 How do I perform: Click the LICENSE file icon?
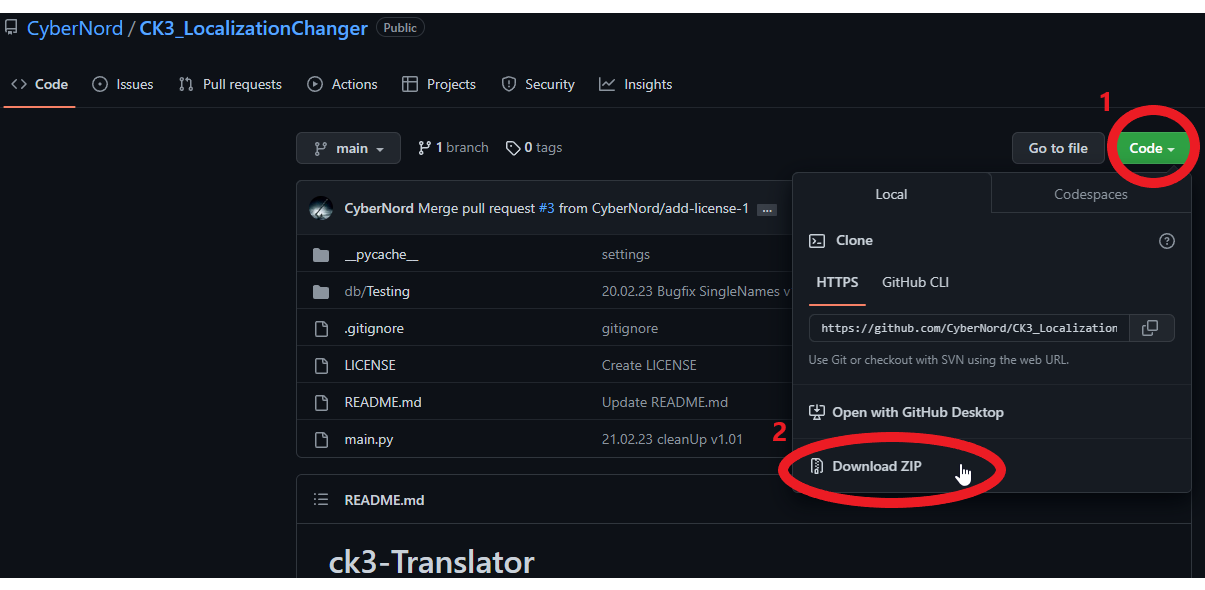tap(321, 365)
